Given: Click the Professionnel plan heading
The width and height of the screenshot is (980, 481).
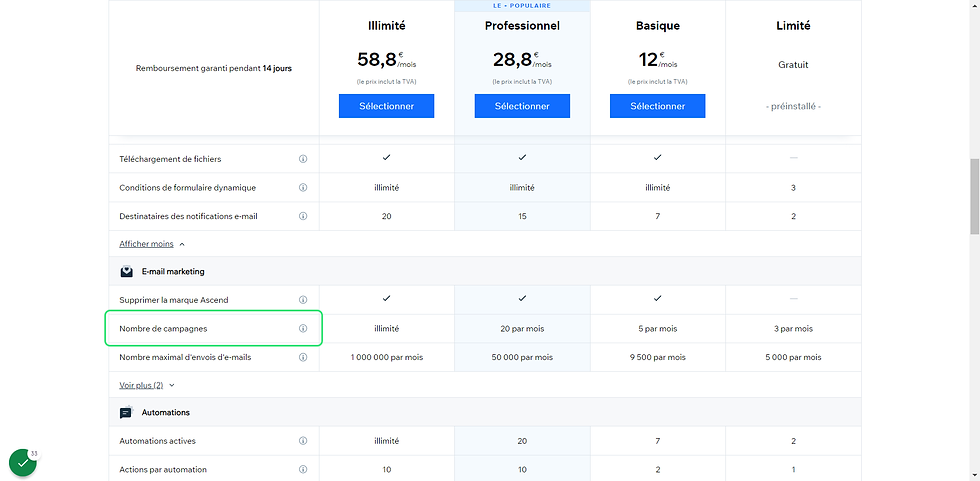Looking at the screenshot, I should pos(522,26).
